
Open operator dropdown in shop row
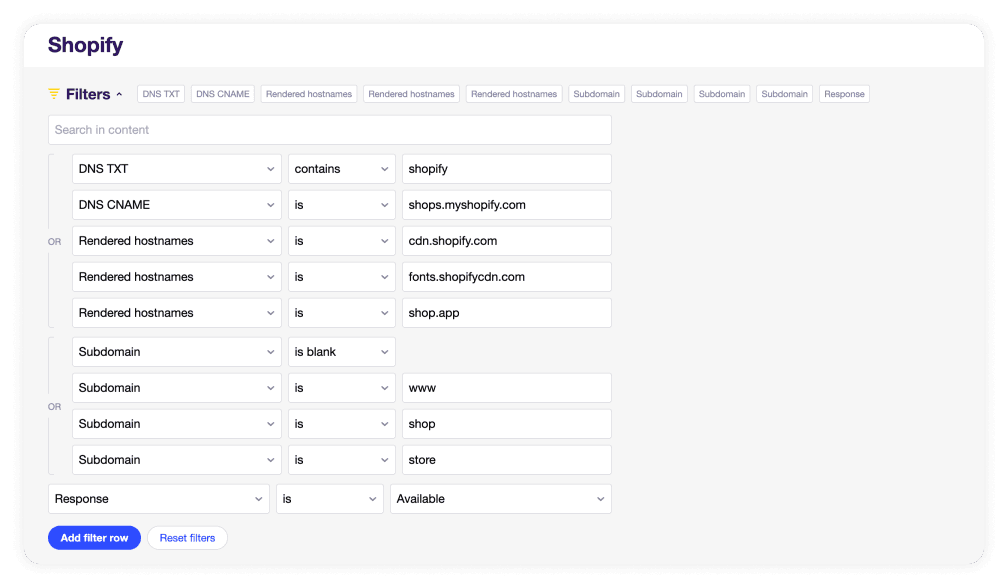(341, 424)
